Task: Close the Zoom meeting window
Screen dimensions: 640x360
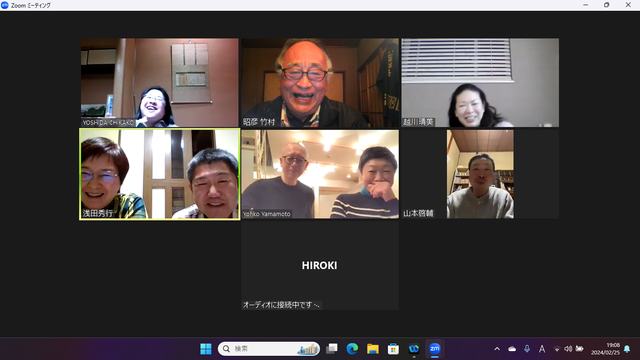Action: (628, 5)
